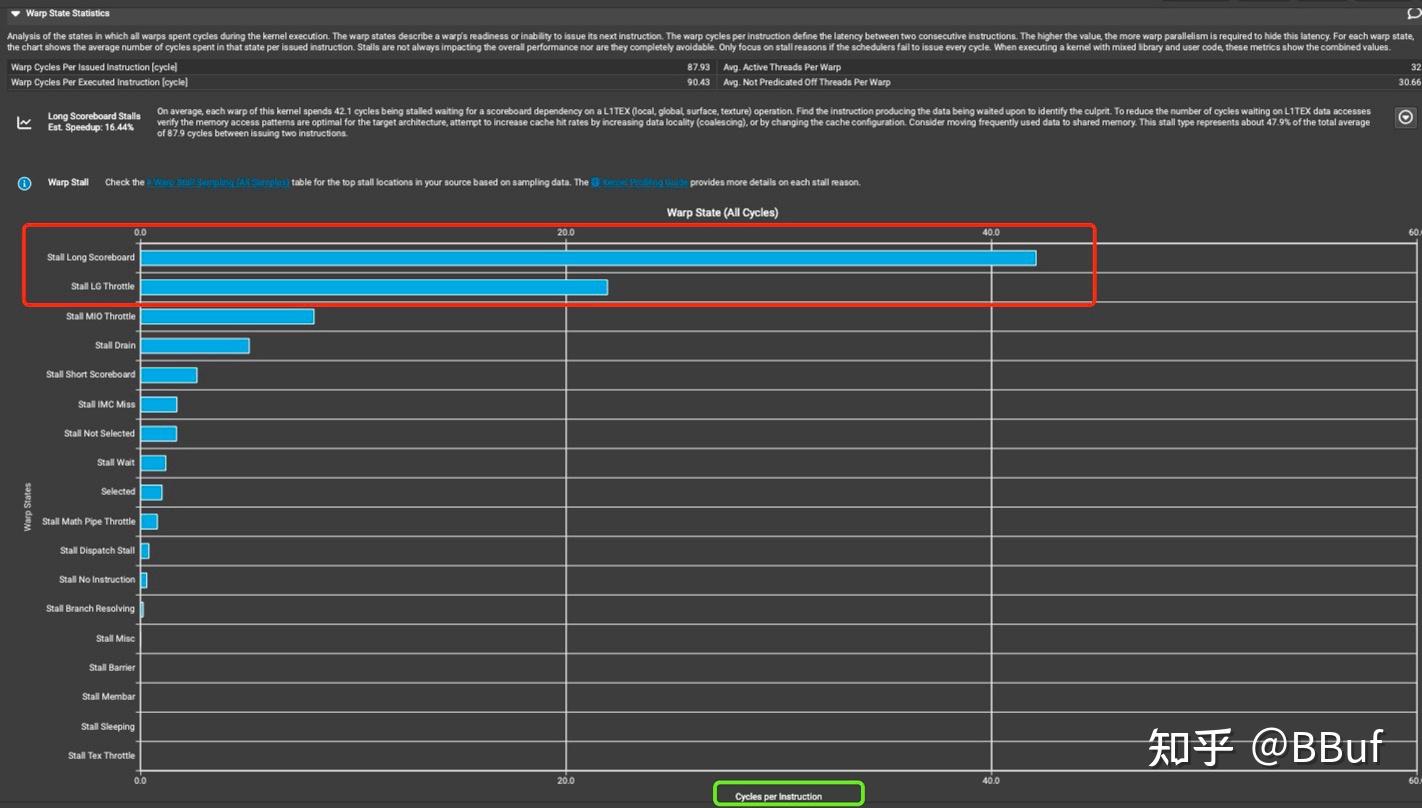Expand the Long Scoreboard Stalls rule dropdown button
The height and width of the screenshot is (808, 1422).
[1405, 118]
